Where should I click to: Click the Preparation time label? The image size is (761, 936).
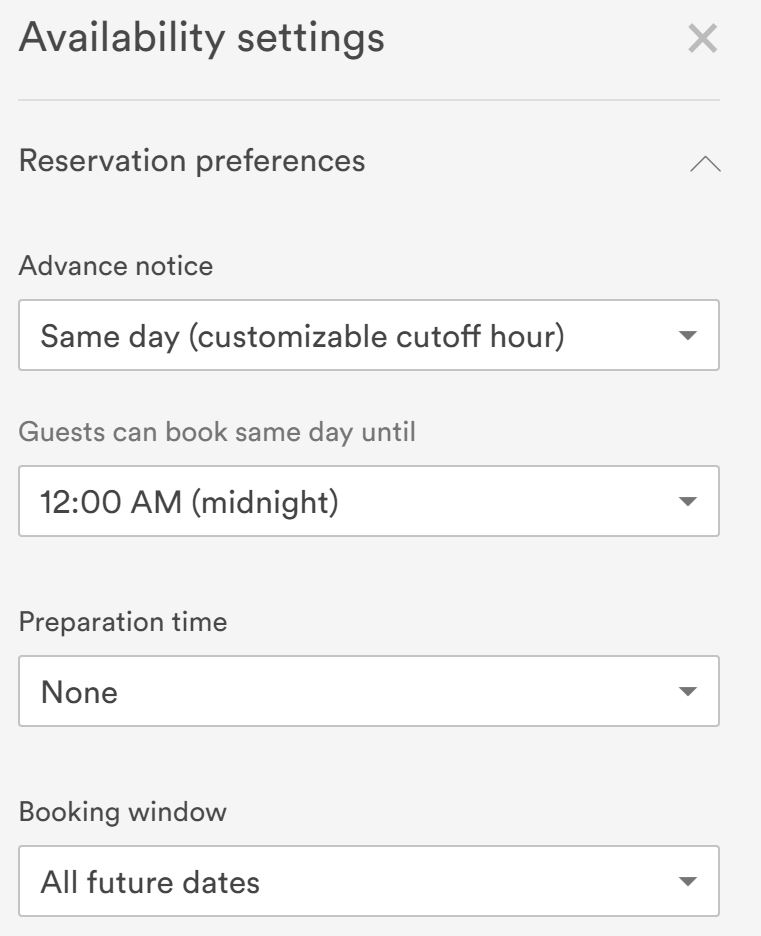(123, 622)
